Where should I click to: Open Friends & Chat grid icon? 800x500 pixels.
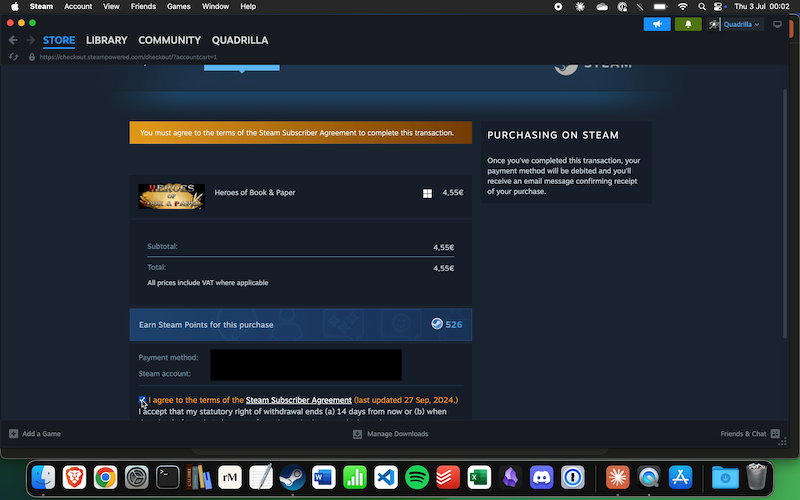tap(775, 434)
